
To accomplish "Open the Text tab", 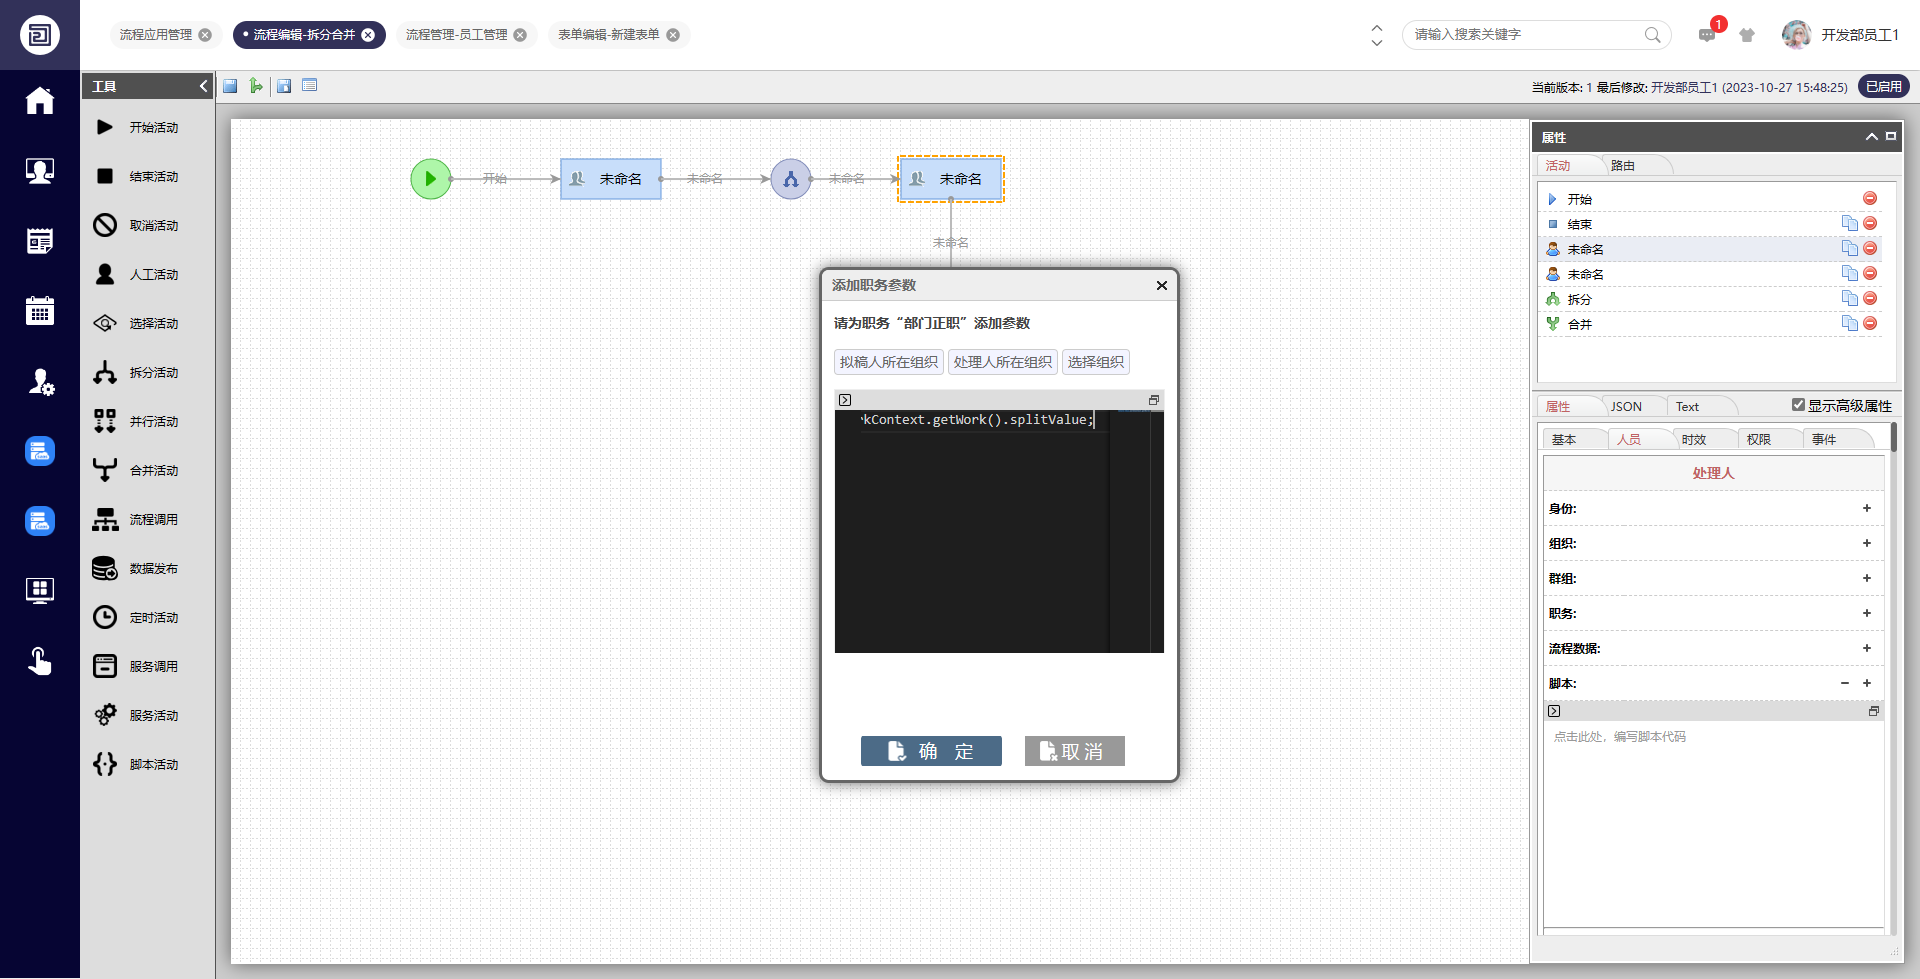I will pos(1687,406).
